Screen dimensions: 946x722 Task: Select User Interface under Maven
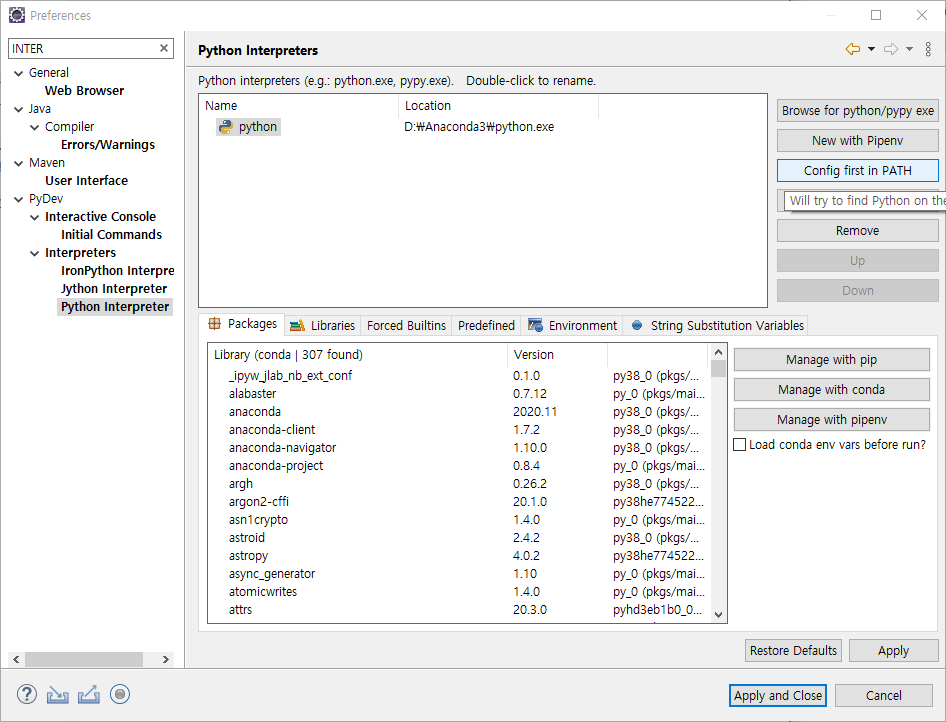tap(86, 180)
